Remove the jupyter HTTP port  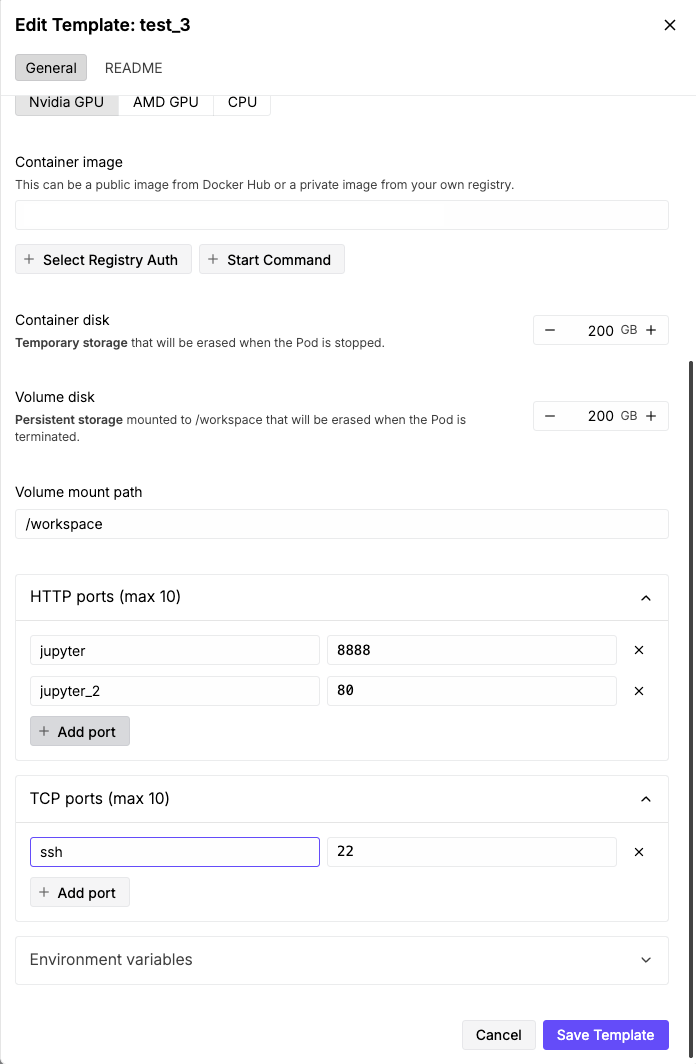639,650
